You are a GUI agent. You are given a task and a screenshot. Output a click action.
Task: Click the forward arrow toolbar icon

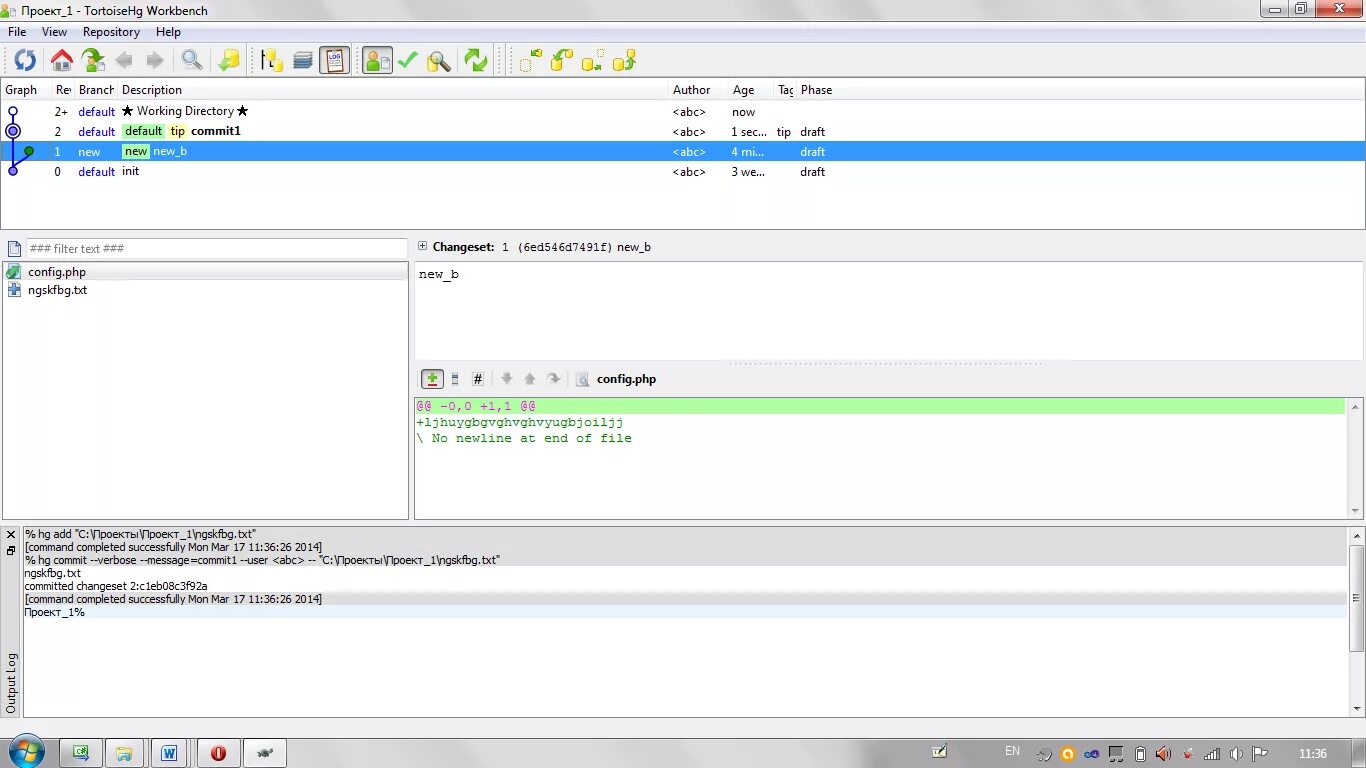155,61
